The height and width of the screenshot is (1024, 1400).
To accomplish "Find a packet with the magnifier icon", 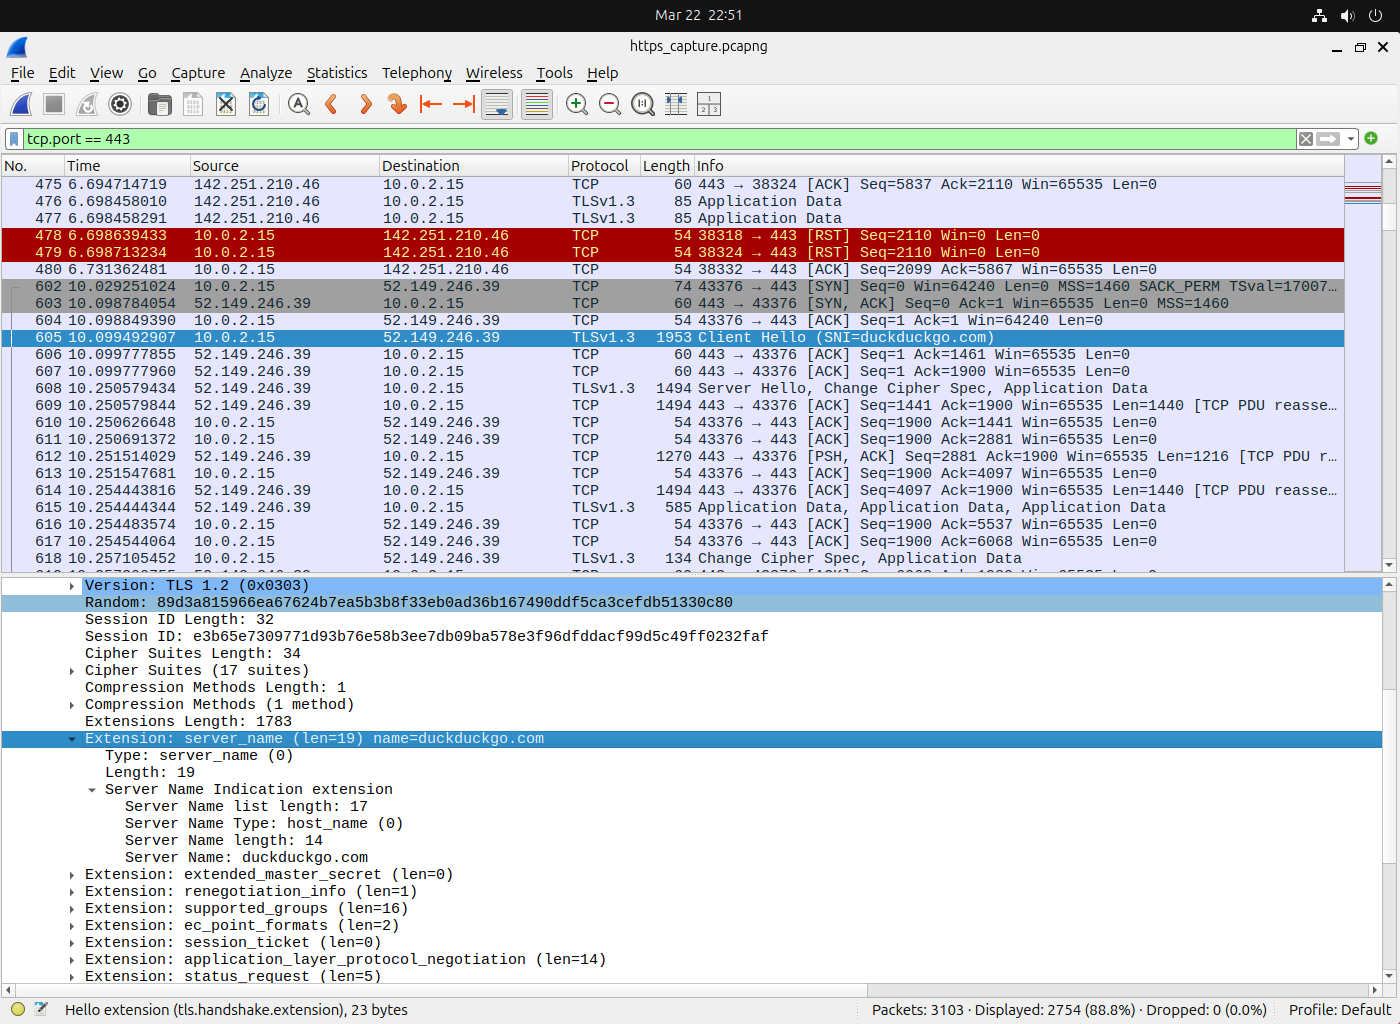I will [298, 104].
